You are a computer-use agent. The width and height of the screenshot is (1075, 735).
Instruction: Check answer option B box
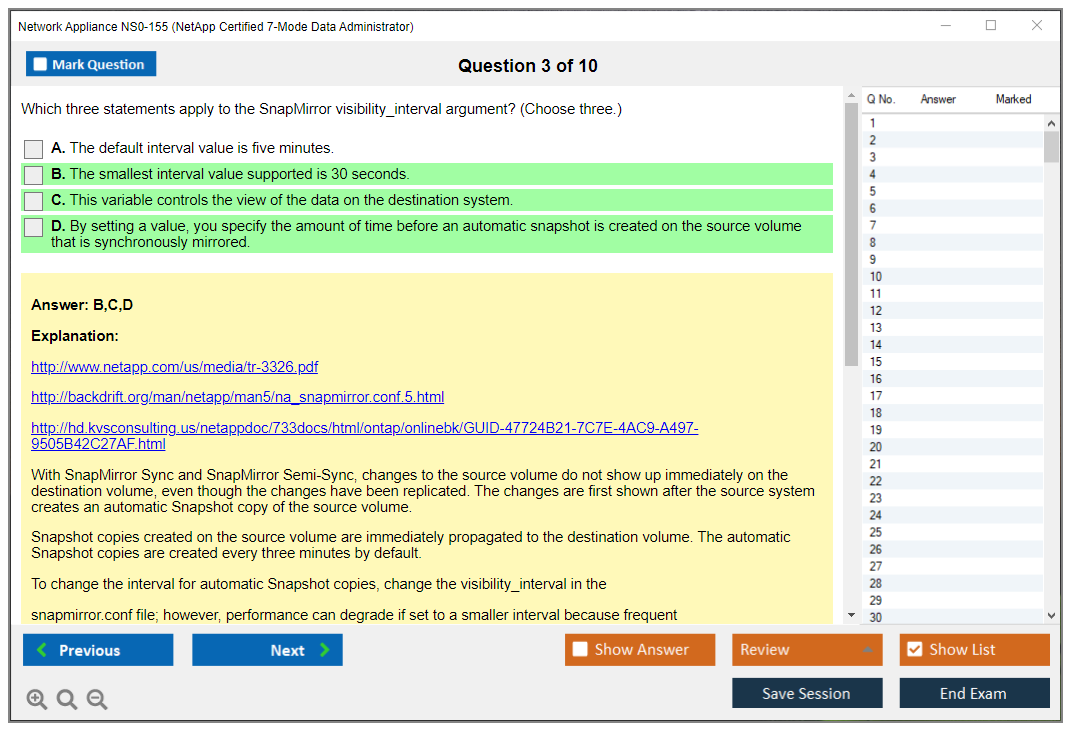(x=34, y=175)
